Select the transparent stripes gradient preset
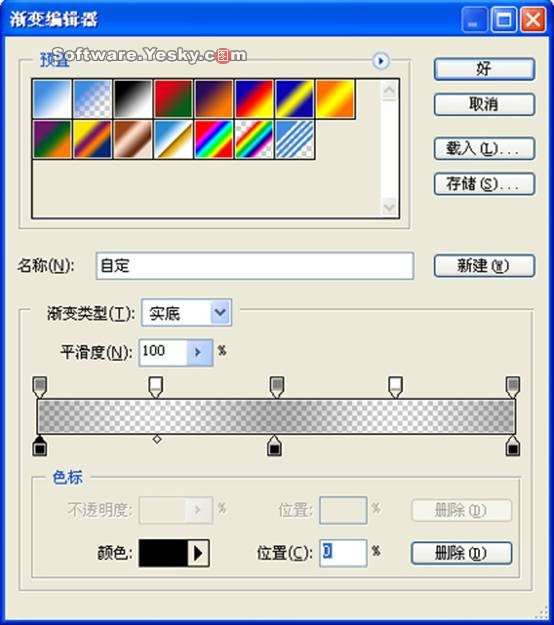Image resolution: width=554 pixels, height=625 pixels. click(x=295, y=140)
